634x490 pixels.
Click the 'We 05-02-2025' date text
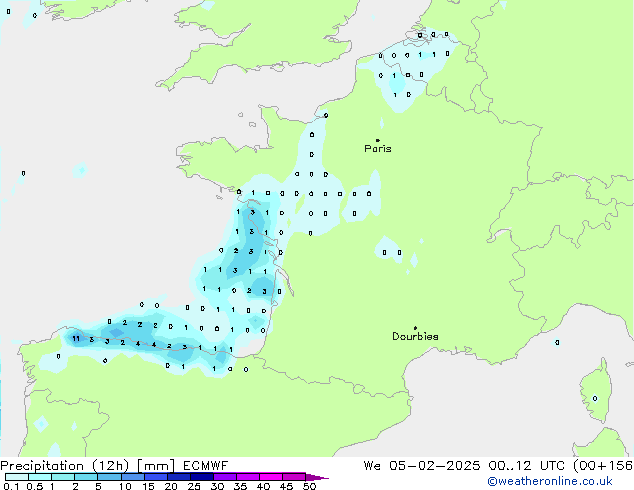[422, 466]
